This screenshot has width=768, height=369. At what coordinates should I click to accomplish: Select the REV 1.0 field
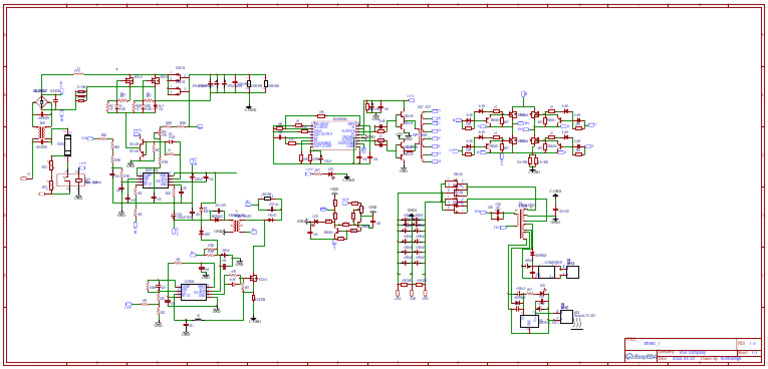746,343
